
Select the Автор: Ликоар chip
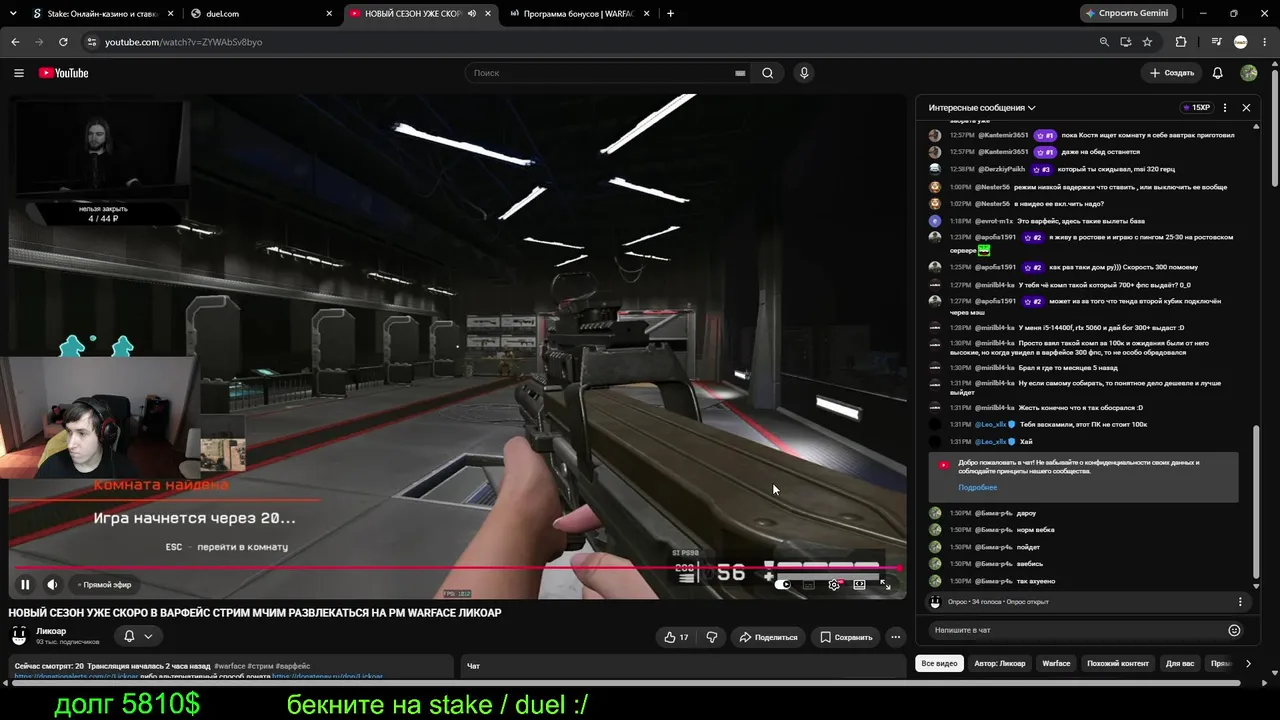click(1000, 663)
